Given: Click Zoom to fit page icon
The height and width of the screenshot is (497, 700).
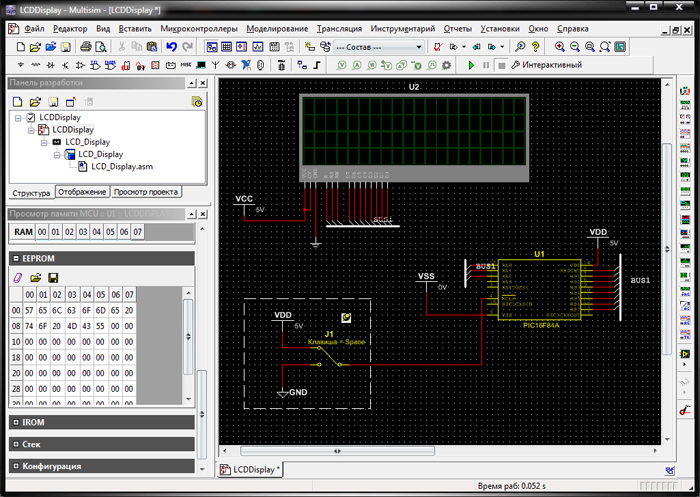Looking at the screenshot, I should 605,46.
